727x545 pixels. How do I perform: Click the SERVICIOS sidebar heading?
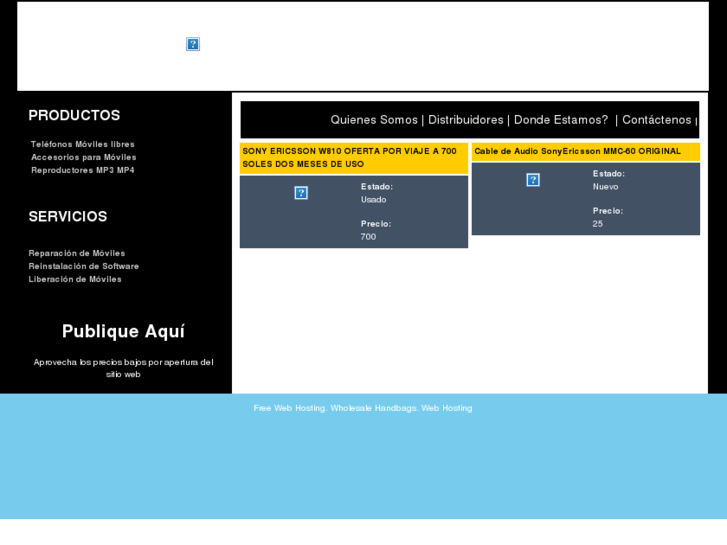68,217
